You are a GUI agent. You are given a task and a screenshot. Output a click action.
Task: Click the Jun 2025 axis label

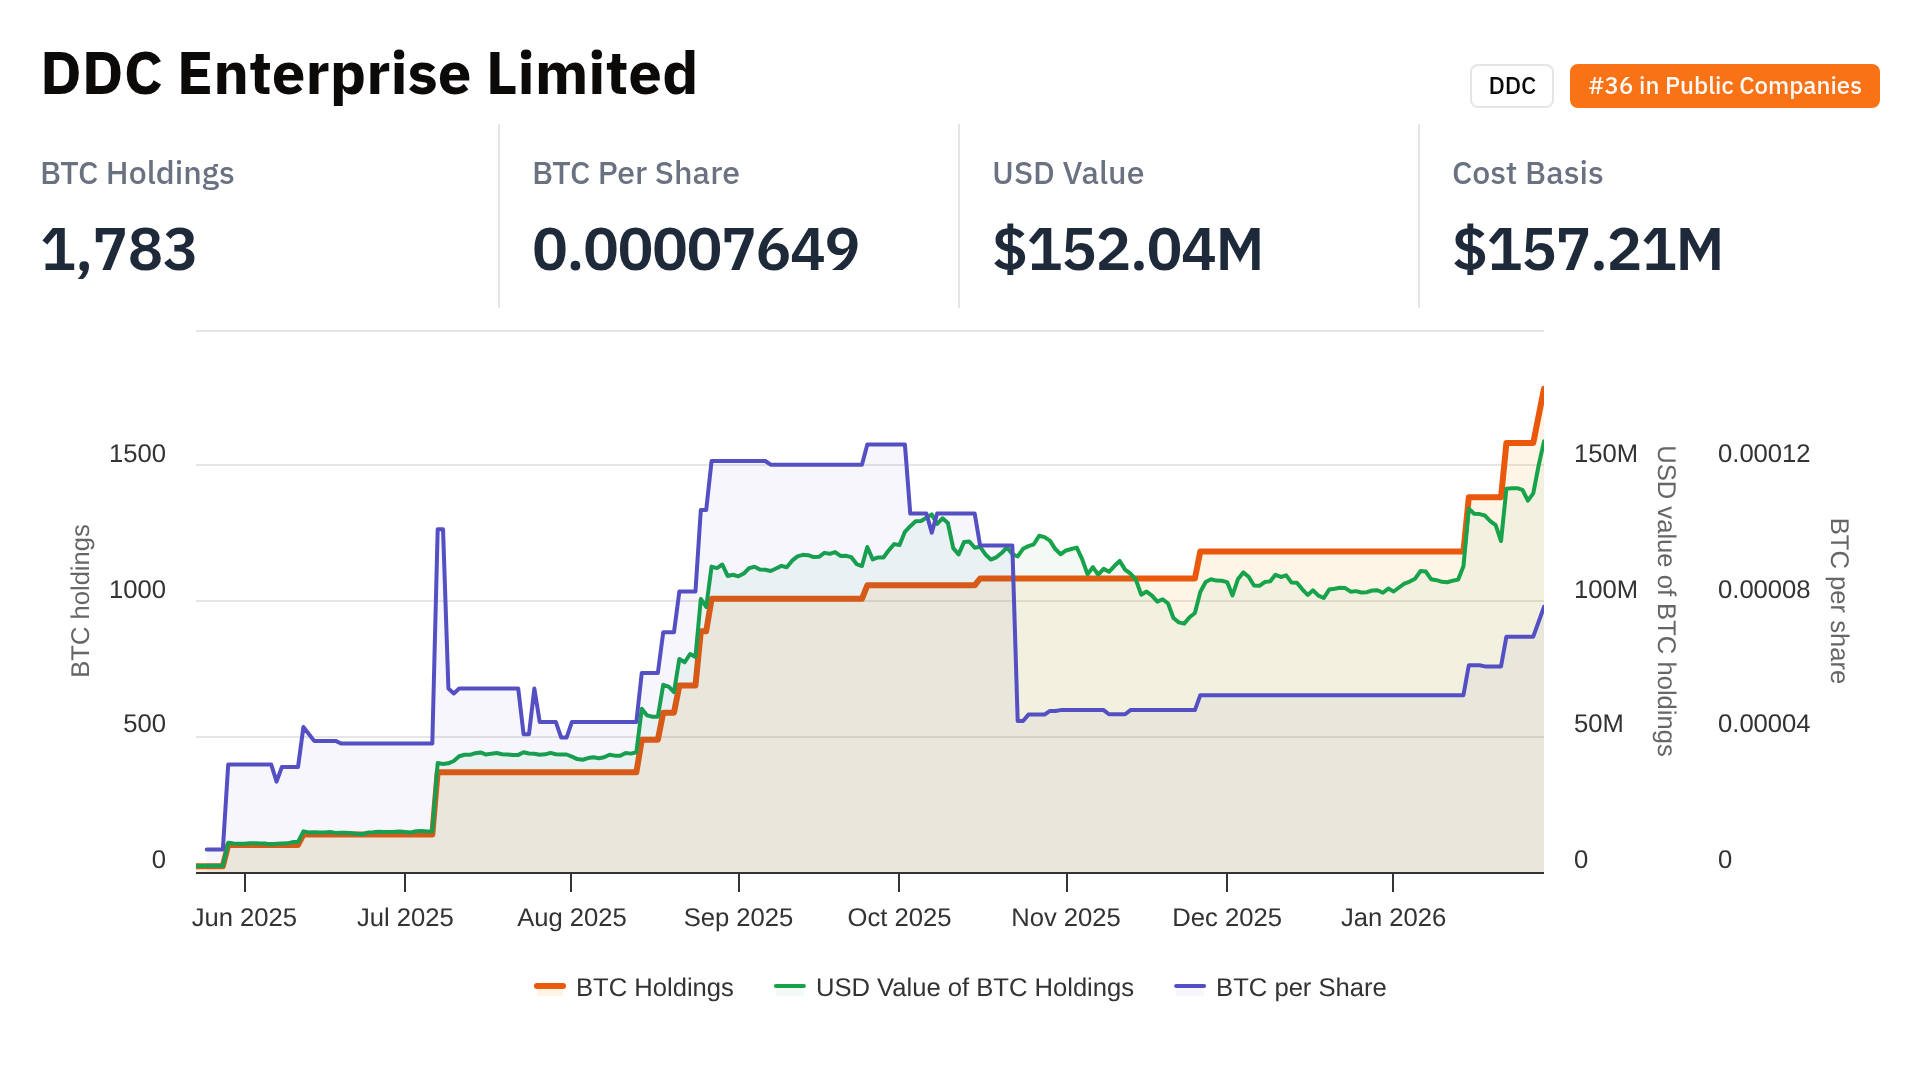tap(244, 917)
